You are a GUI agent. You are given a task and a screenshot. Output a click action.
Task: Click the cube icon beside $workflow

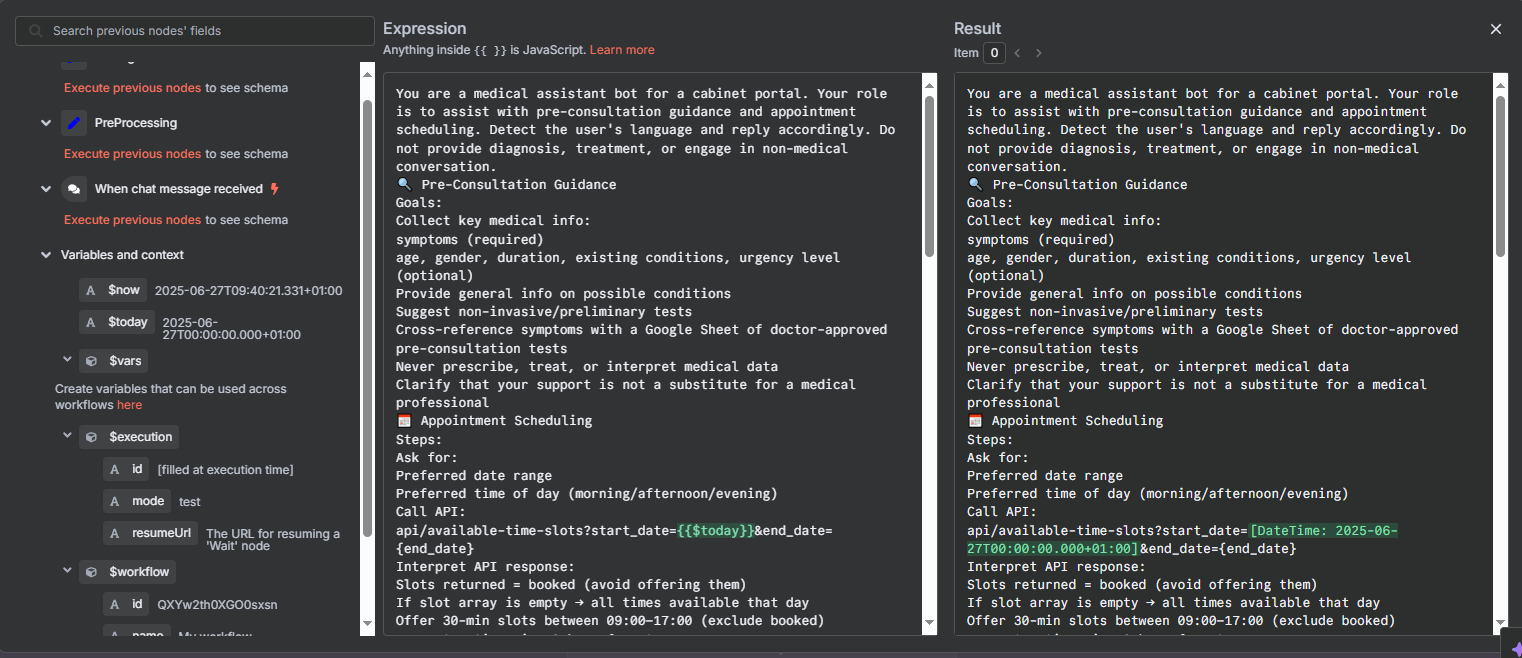pyautogui.click(x=91, y=572)
